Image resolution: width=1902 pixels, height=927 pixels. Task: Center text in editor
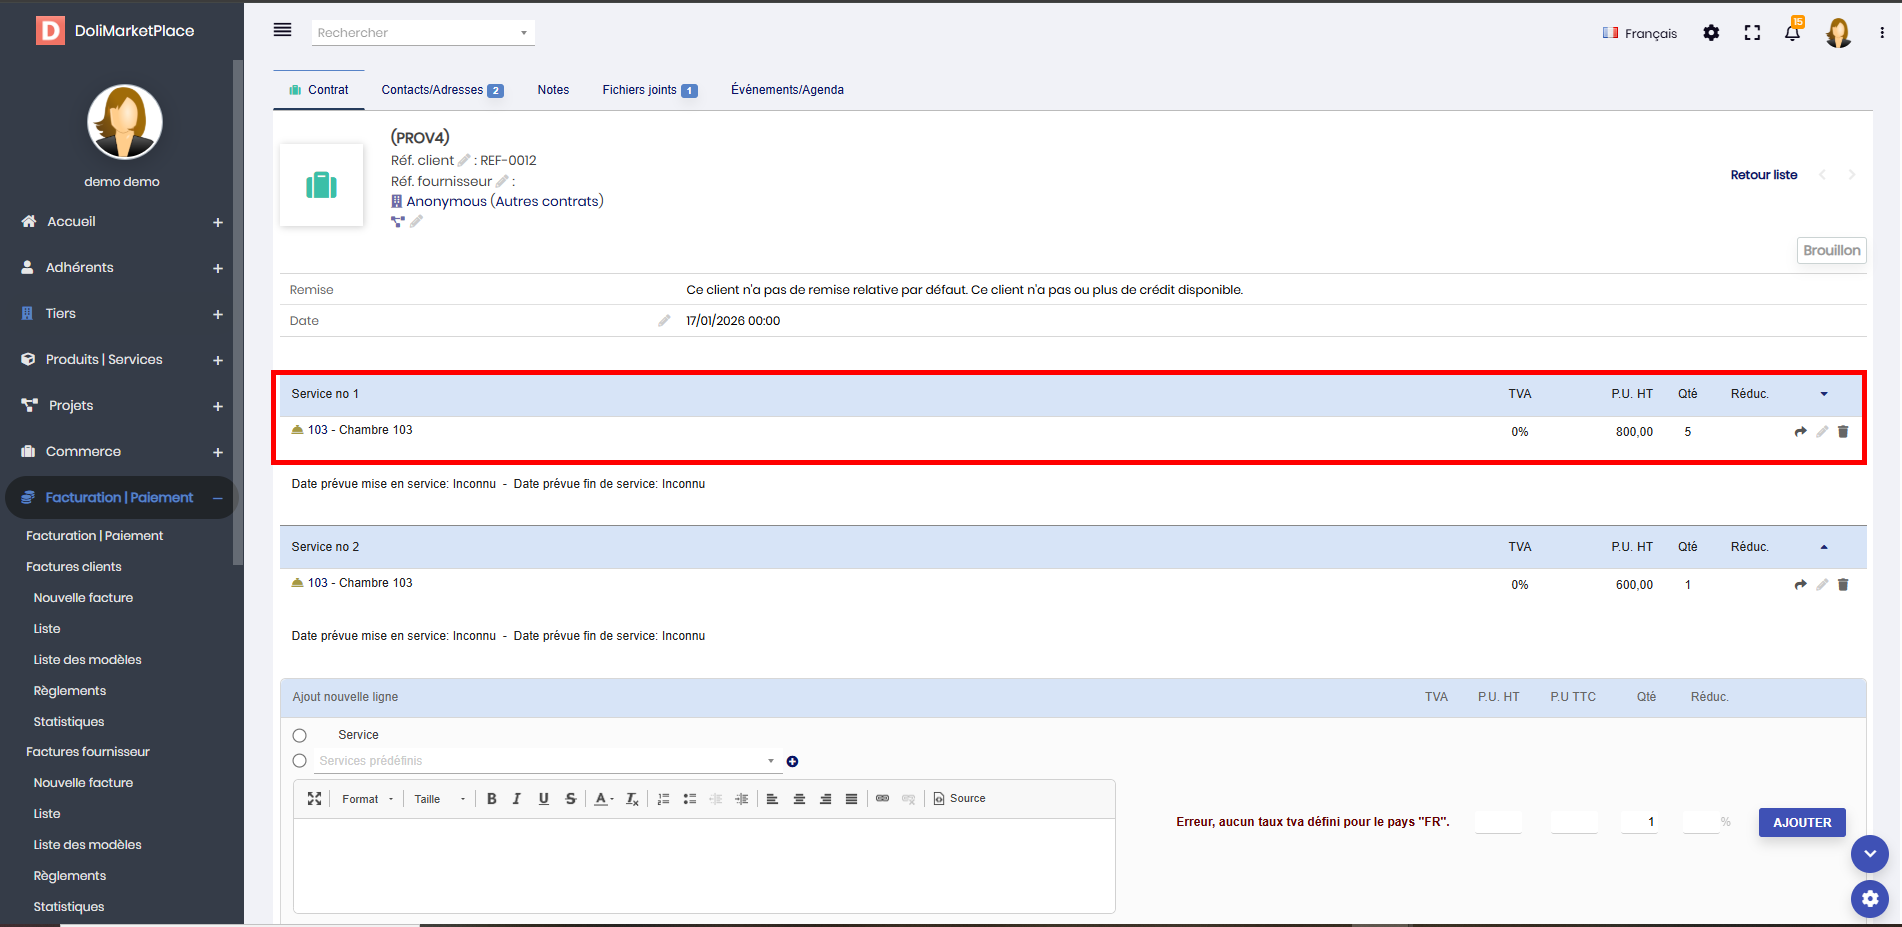tap(799, 799)
